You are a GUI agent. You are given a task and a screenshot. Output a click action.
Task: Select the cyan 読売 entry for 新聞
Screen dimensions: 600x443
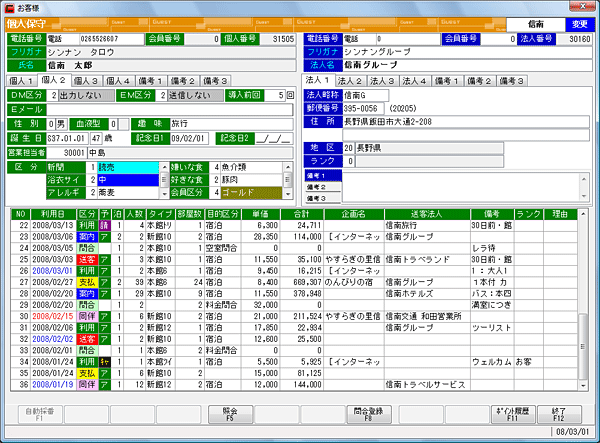(x=128, y=167)
